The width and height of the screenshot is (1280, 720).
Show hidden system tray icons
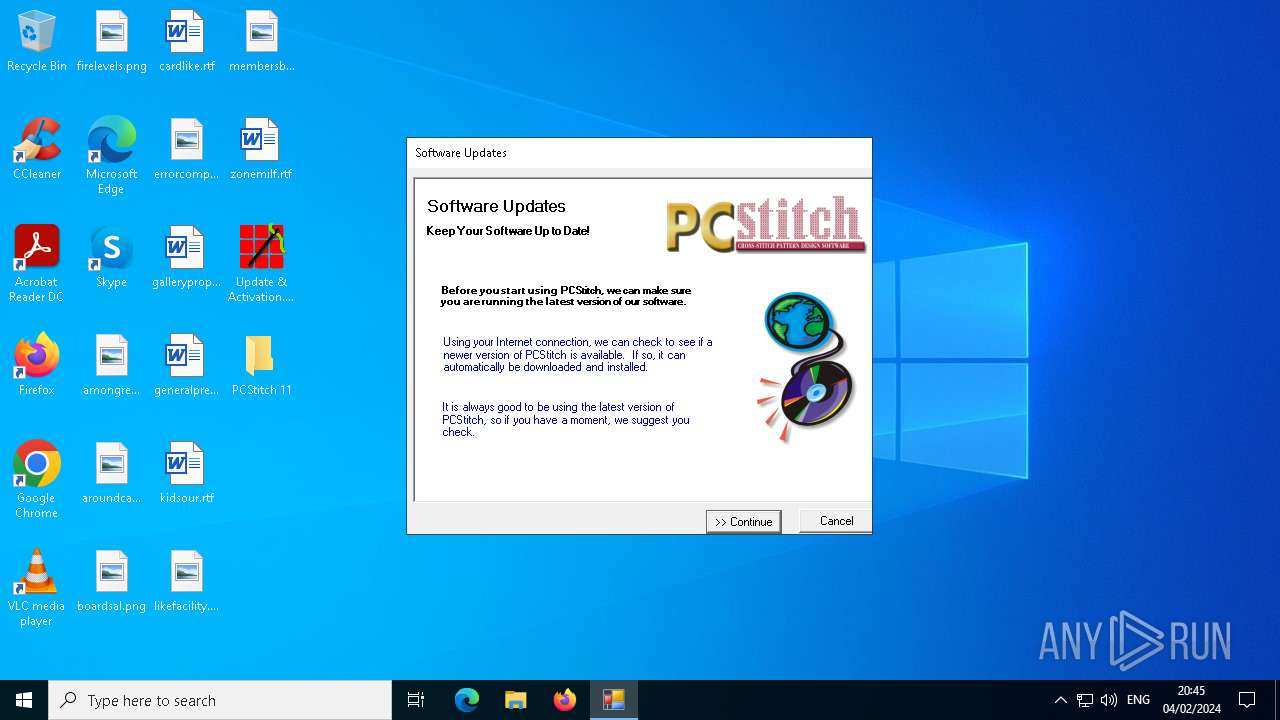[x=1061, y=700]
